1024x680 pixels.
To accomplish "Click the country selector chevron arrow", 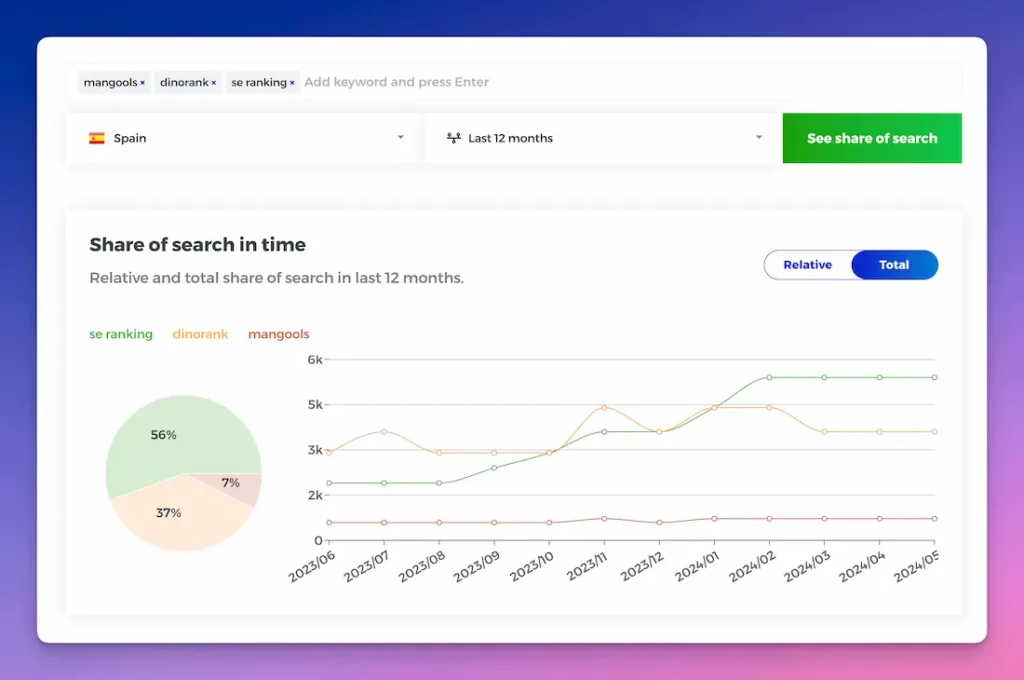I will coord(400,138).
